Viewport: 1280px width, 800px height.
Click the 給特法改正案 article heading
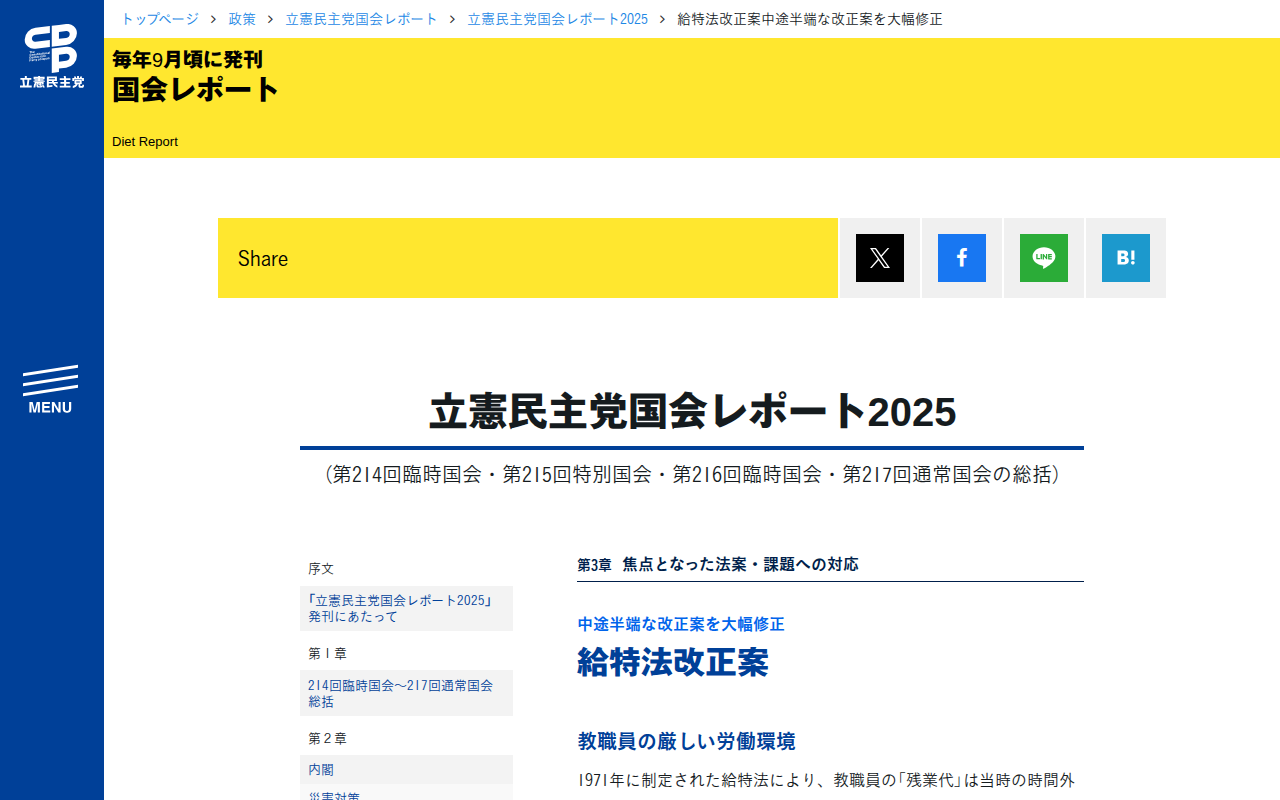[x=673, y=662]
